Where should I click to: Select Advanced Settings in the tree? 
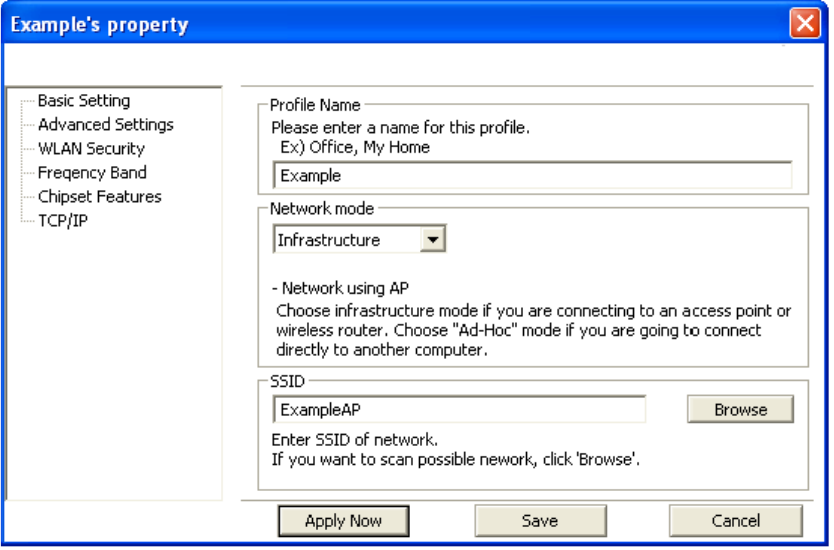pos(106,124)
